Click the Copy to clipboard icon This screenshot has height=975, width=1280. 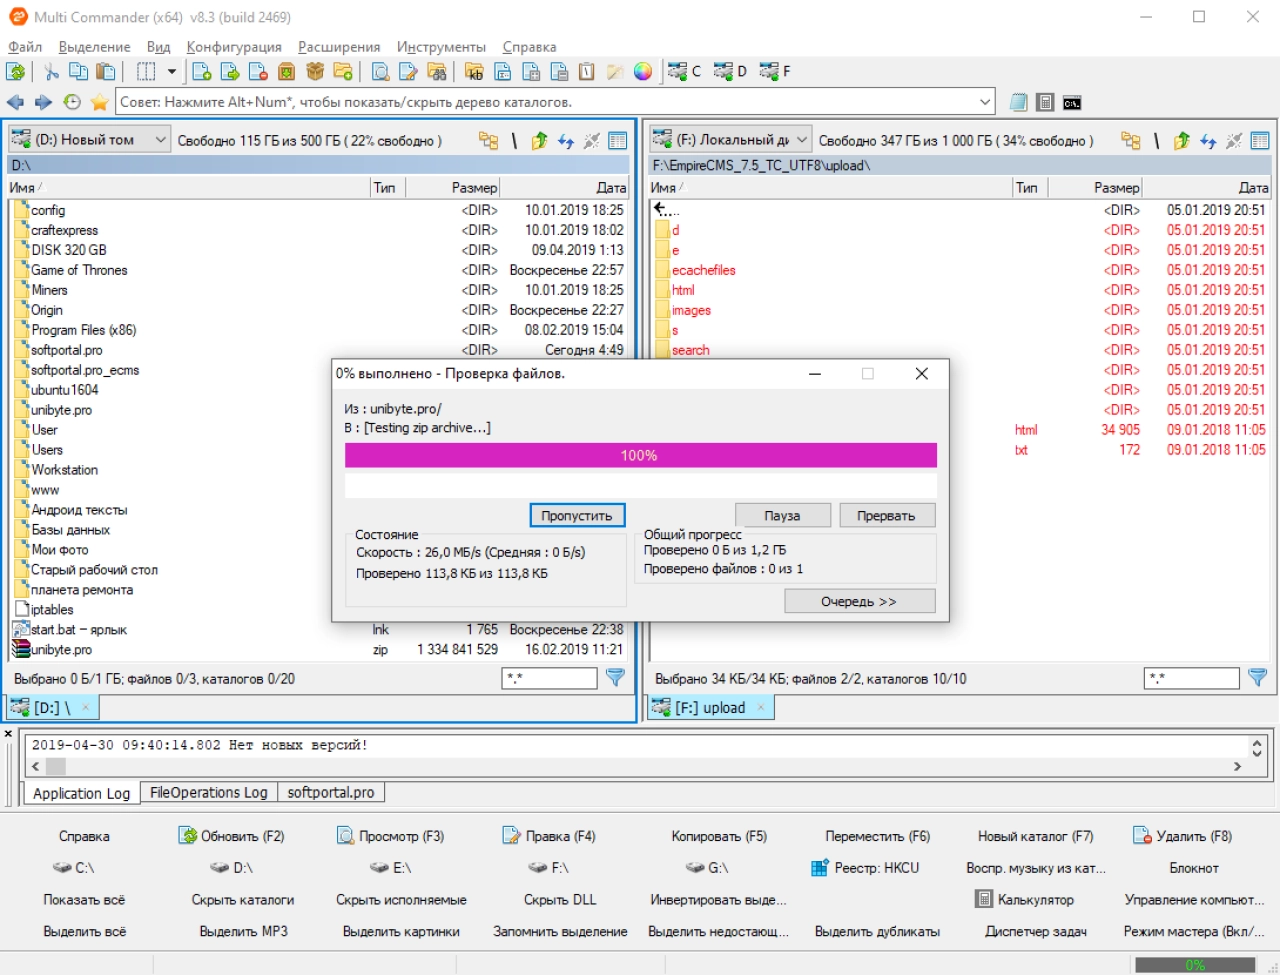tap(78, 71)
